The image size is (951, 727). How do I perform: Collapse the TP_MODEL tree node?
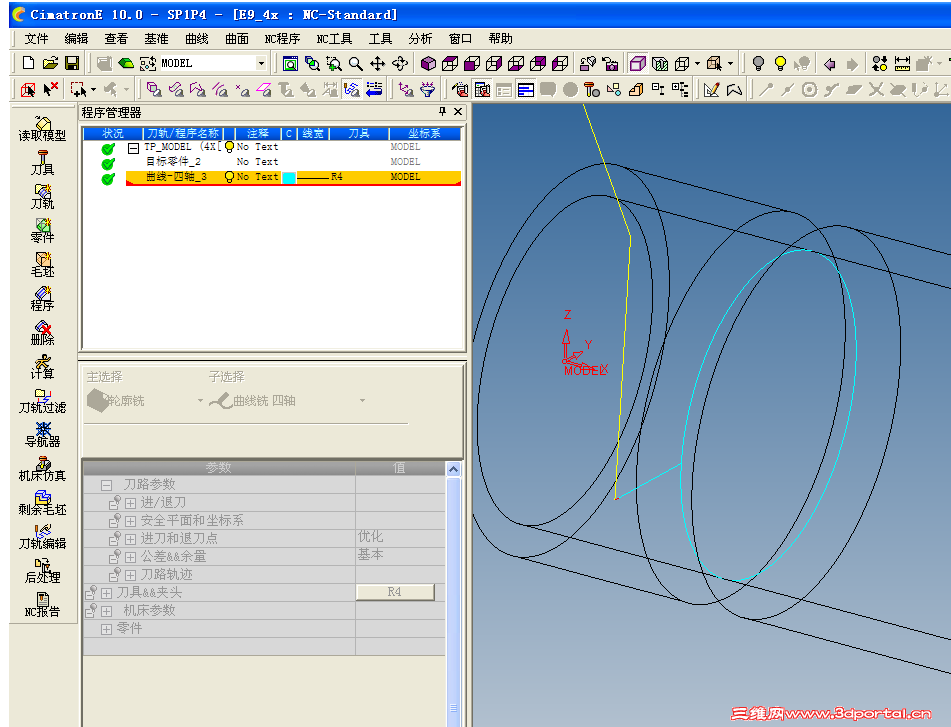click(x=133, y=147)
